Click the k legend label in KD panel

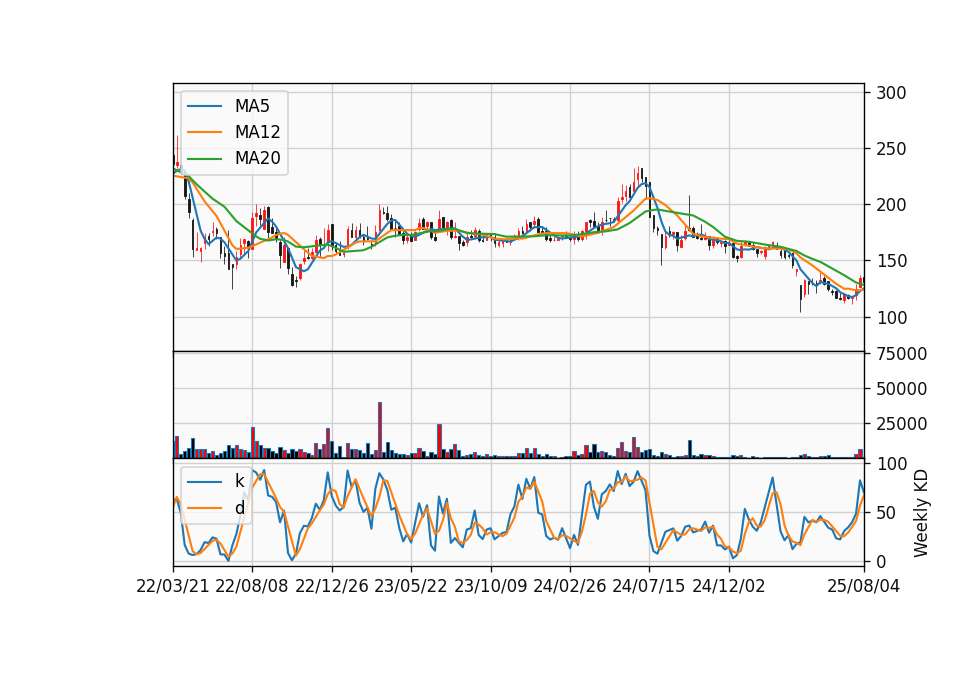pos(239,481)
